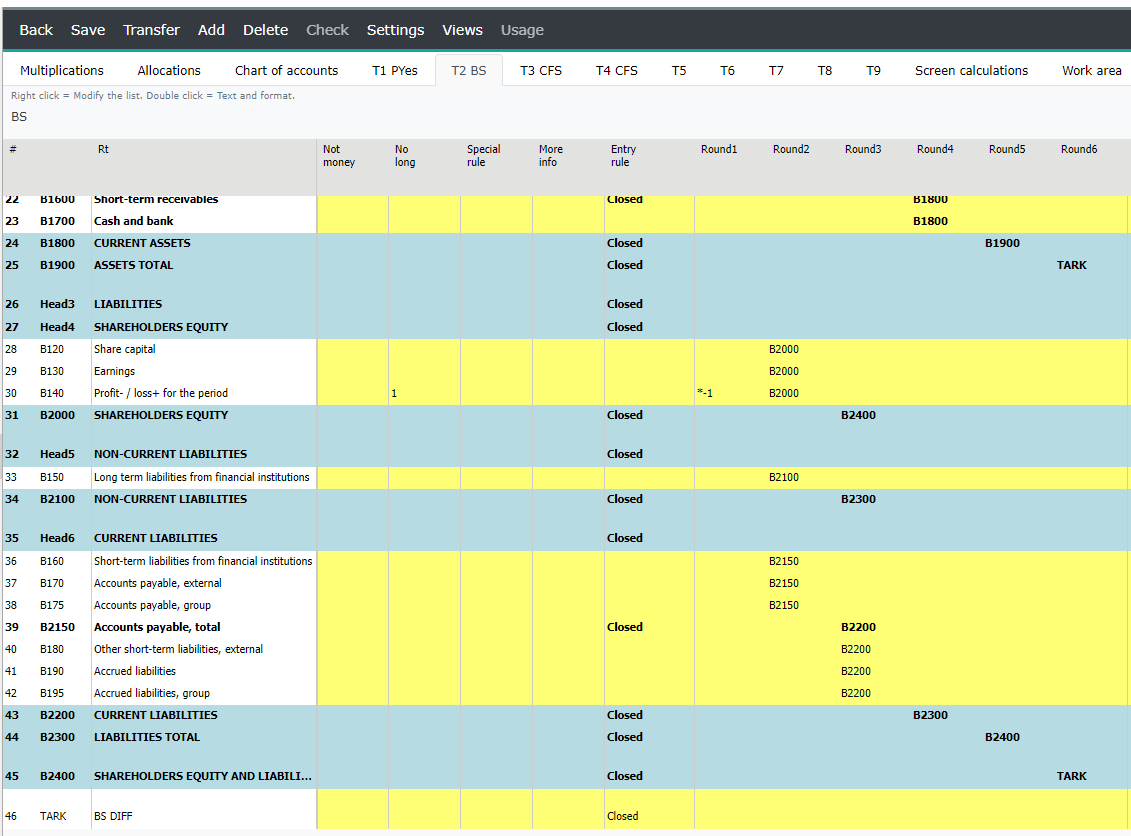Switch to tab T7
1131x836 pixels.
point(776,70)
